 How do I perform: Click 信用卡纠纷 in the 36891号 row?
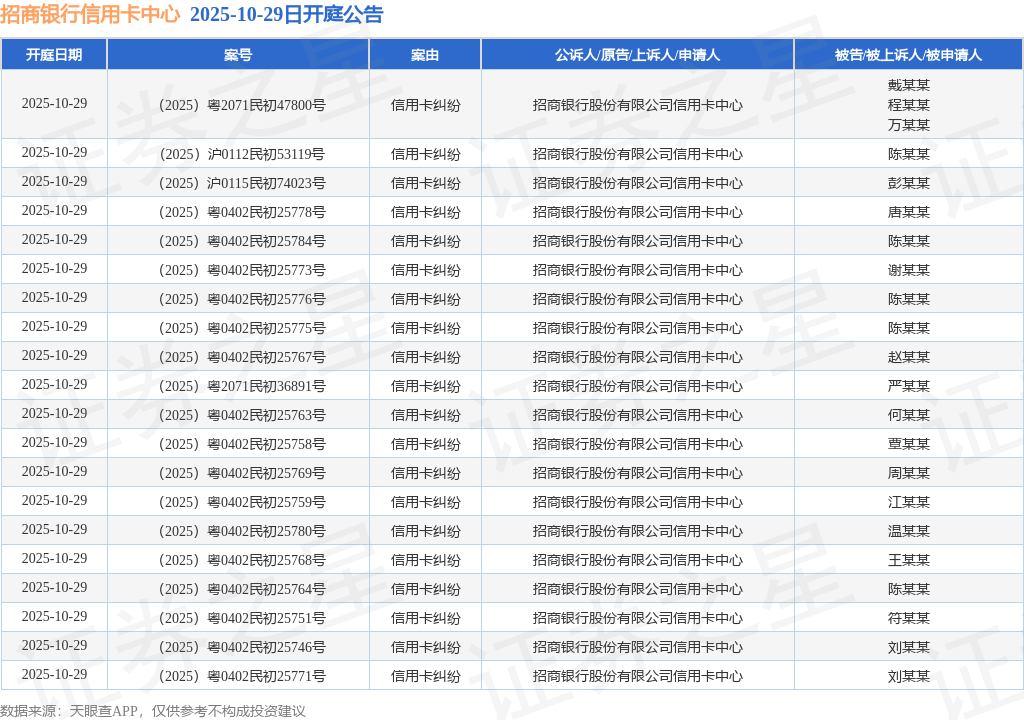[x=425, y=386]
